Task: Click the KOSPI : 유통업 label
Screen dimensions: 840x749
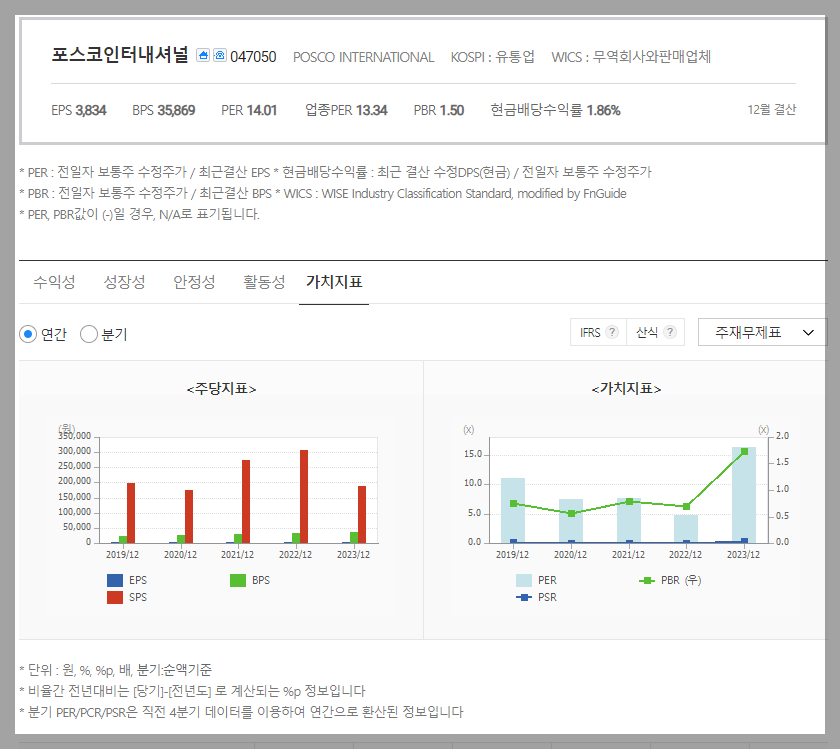Action: pyautogui.click(x=492, y=57)
